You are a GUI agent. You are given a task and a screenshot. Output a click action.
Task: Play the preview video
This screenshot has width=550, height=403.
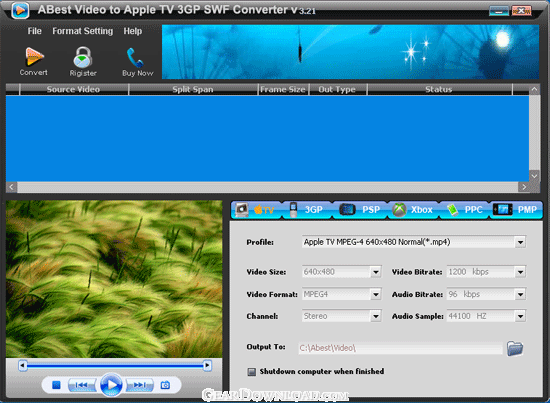(111, 385)
